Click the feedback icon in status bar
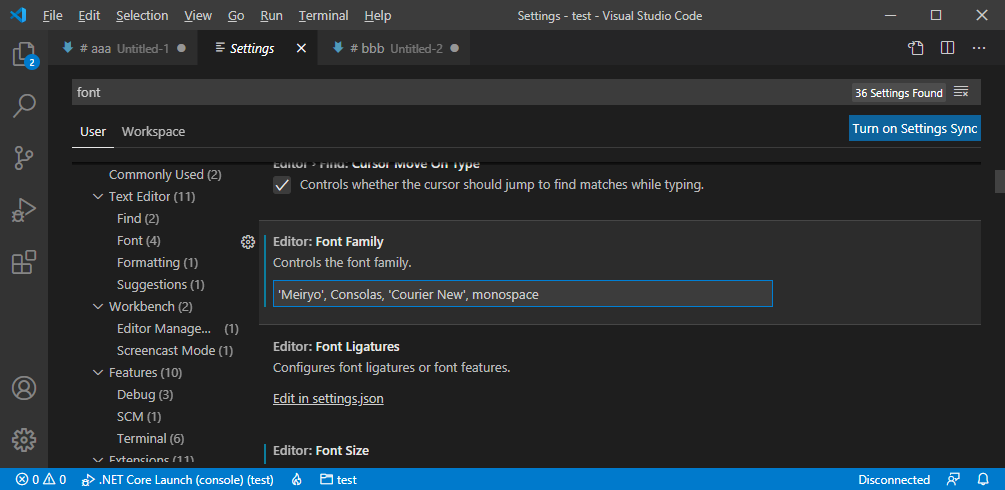This screenshot has width=1005, height=490. [x=953, y=480]
